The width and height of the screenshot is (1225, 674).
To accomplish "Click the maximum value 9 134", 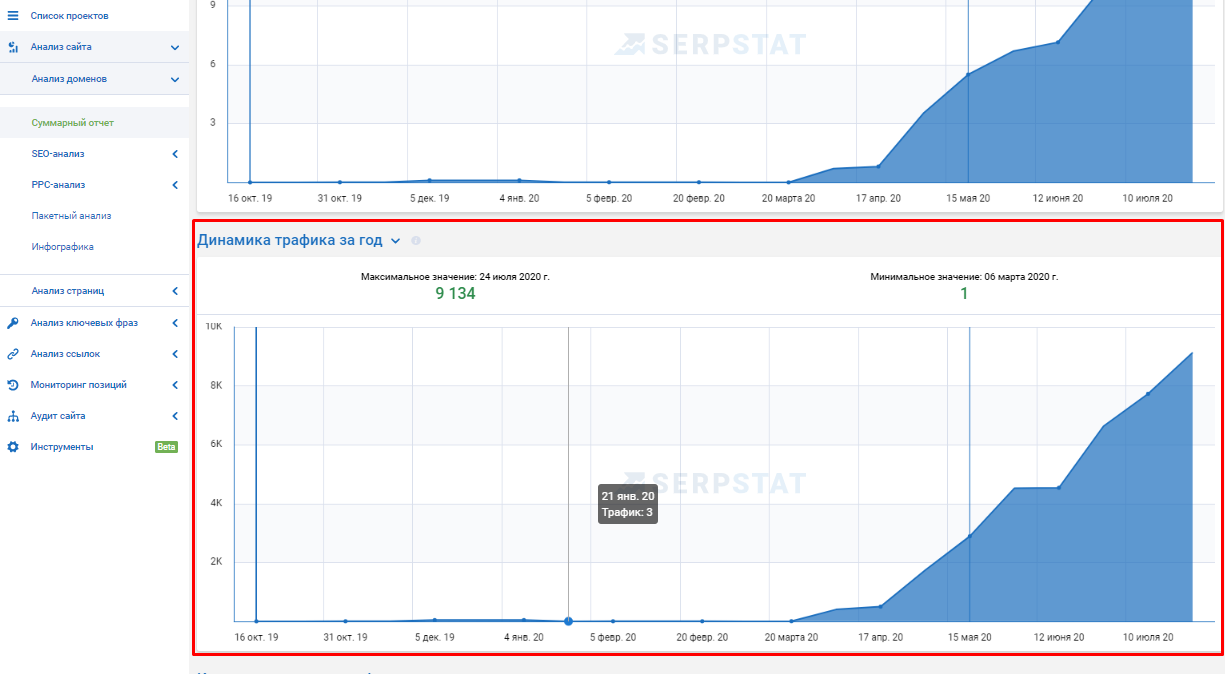I will (455, 293).
